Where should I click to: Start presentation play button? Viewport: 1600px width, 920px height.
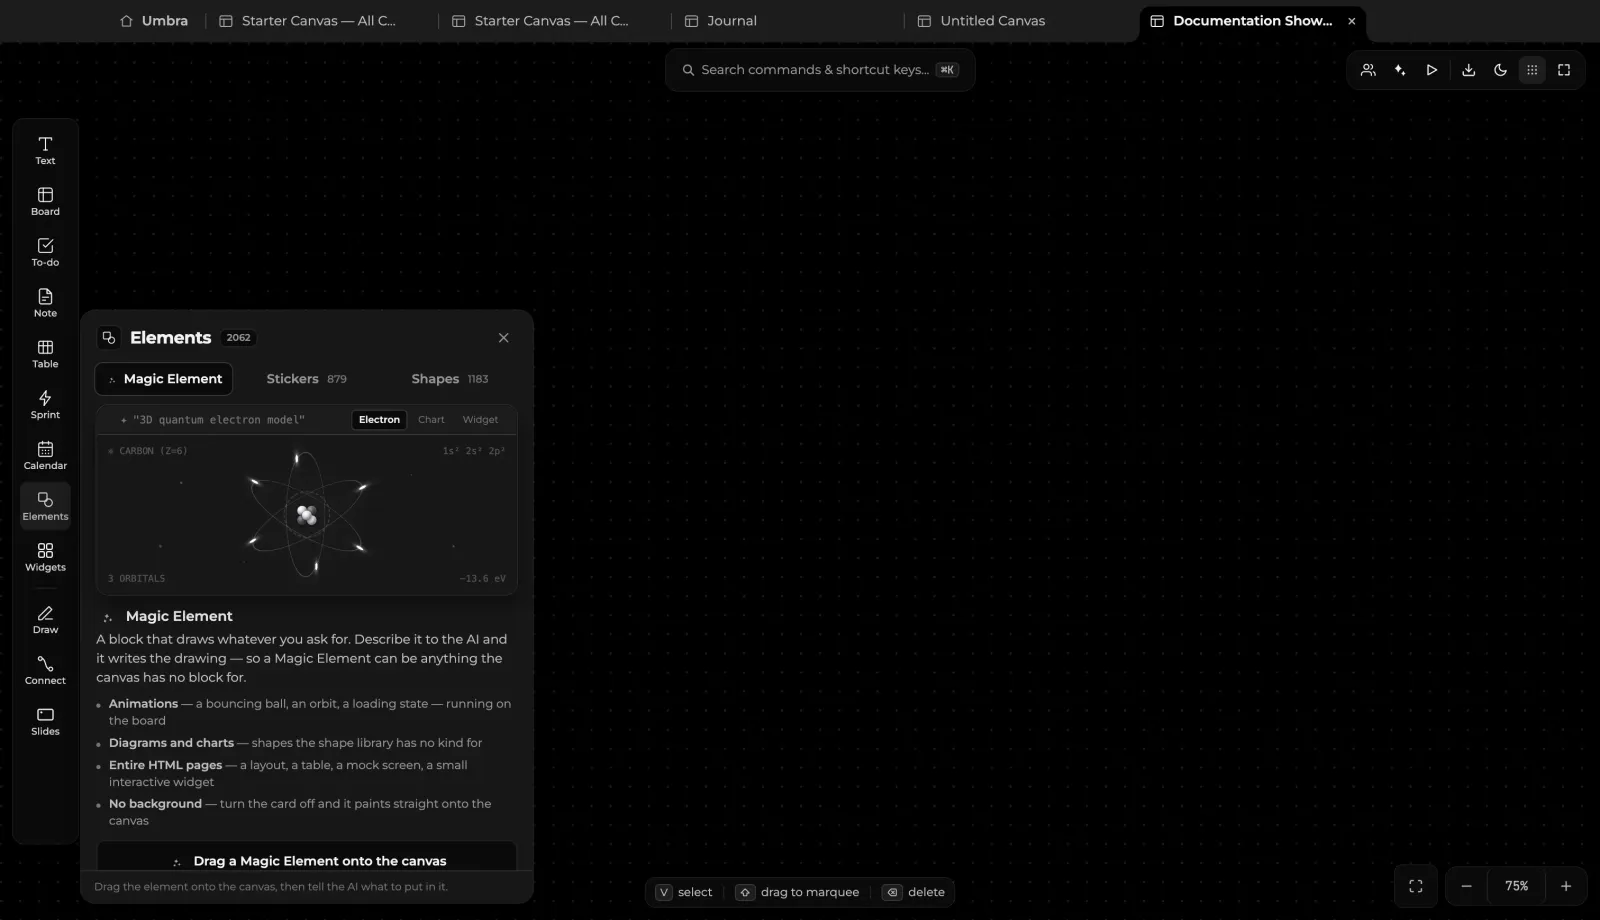(x=1432, y=70)
